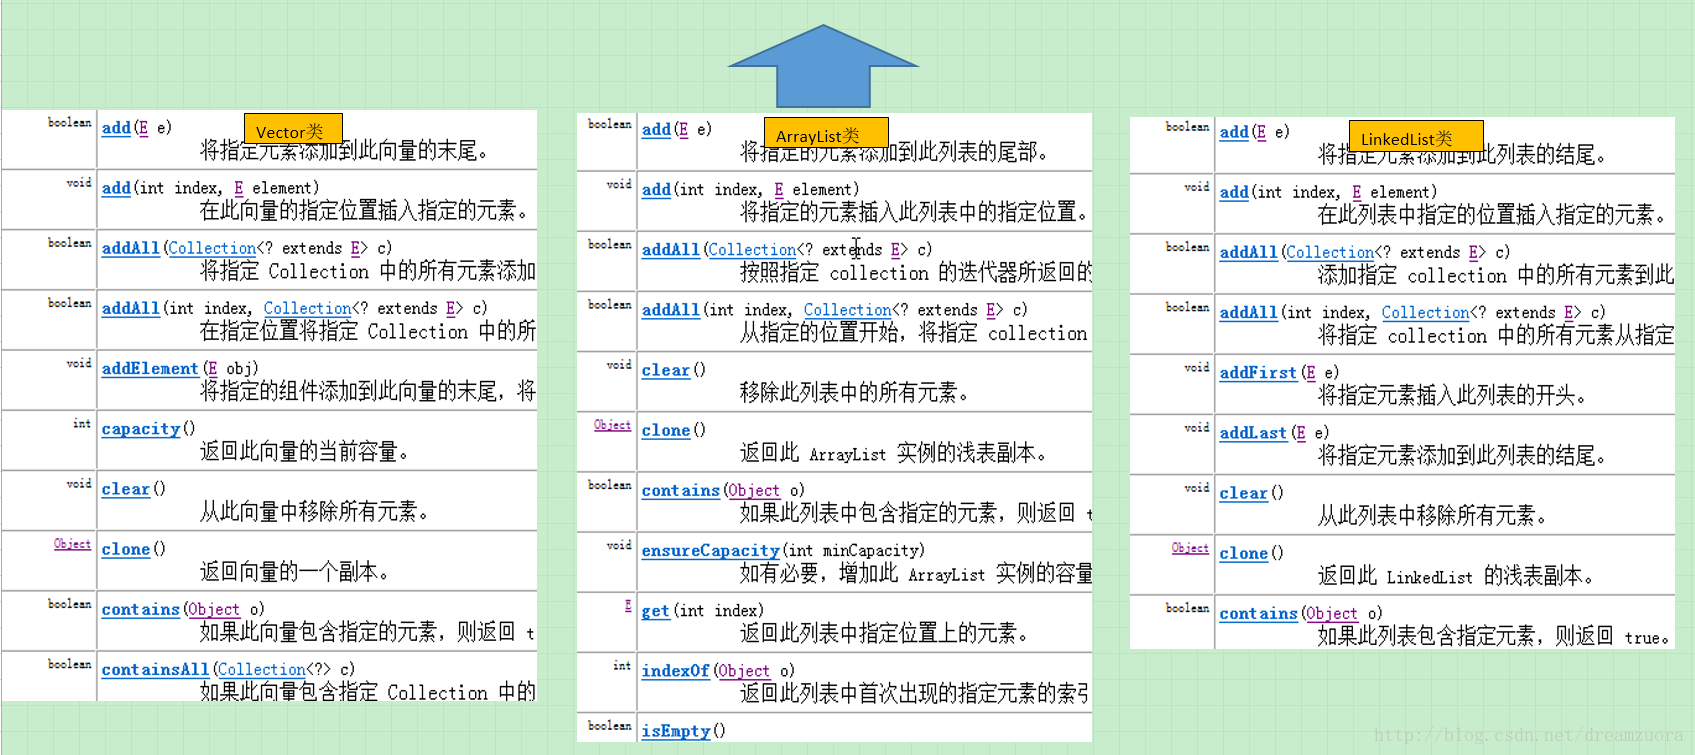Open addLast method link in LinkedList table

point(1253,432)
